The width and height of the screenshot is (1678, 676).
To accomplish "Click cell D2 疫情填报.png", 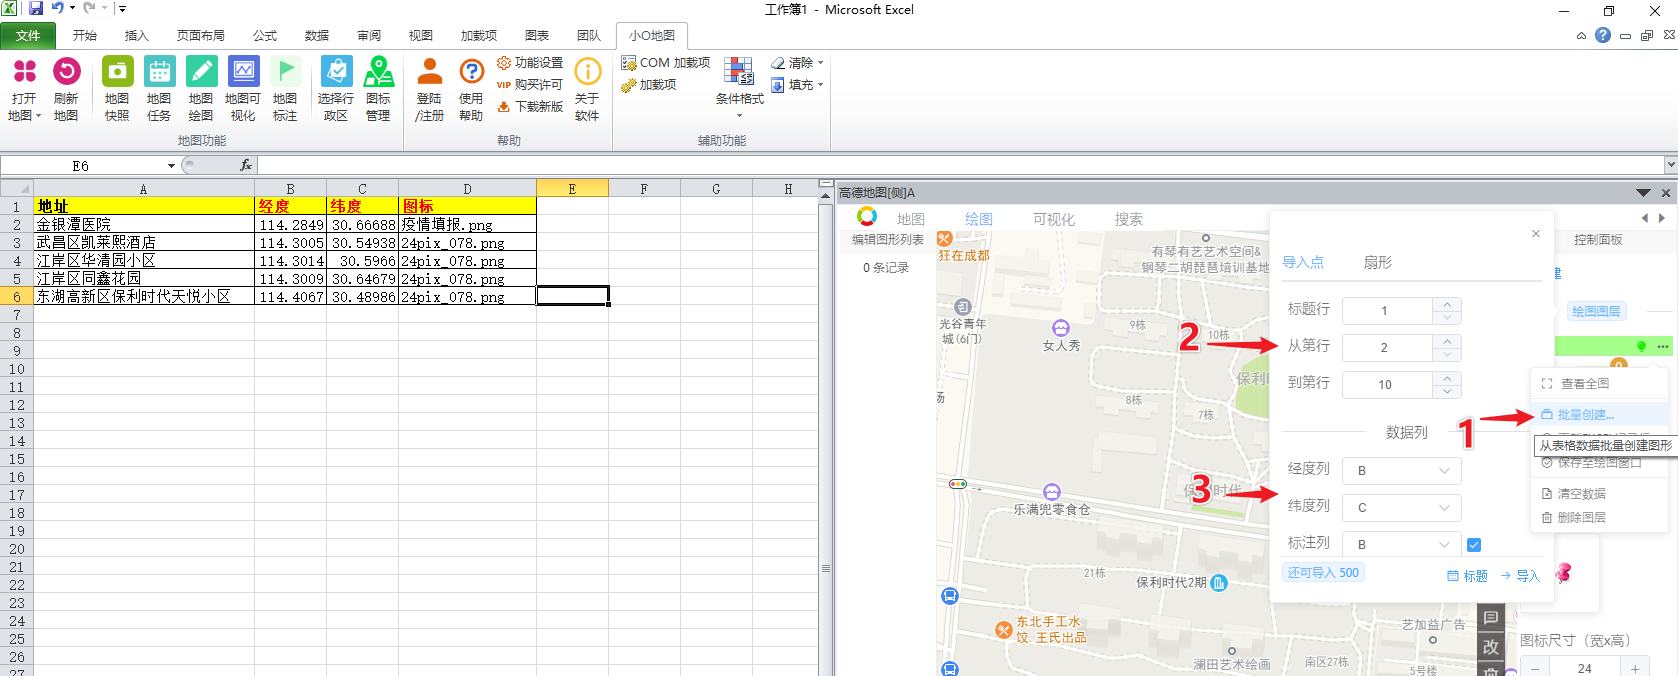I will (467, 225).
